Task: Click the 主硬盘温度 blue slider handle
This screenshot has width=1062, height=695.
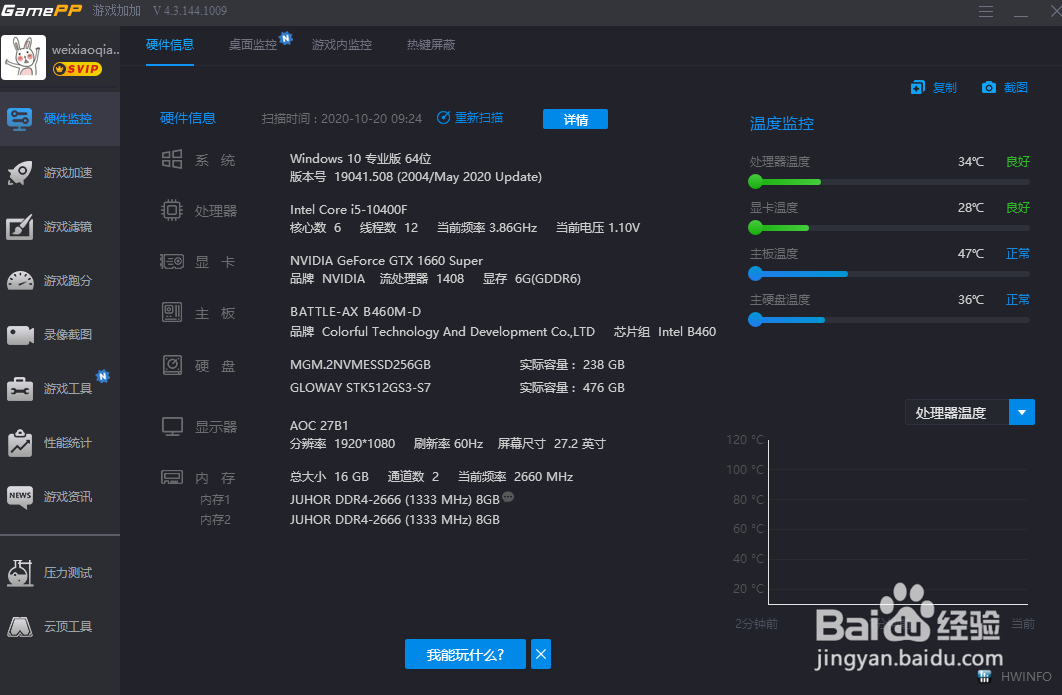Action: (x=755, y=320)
